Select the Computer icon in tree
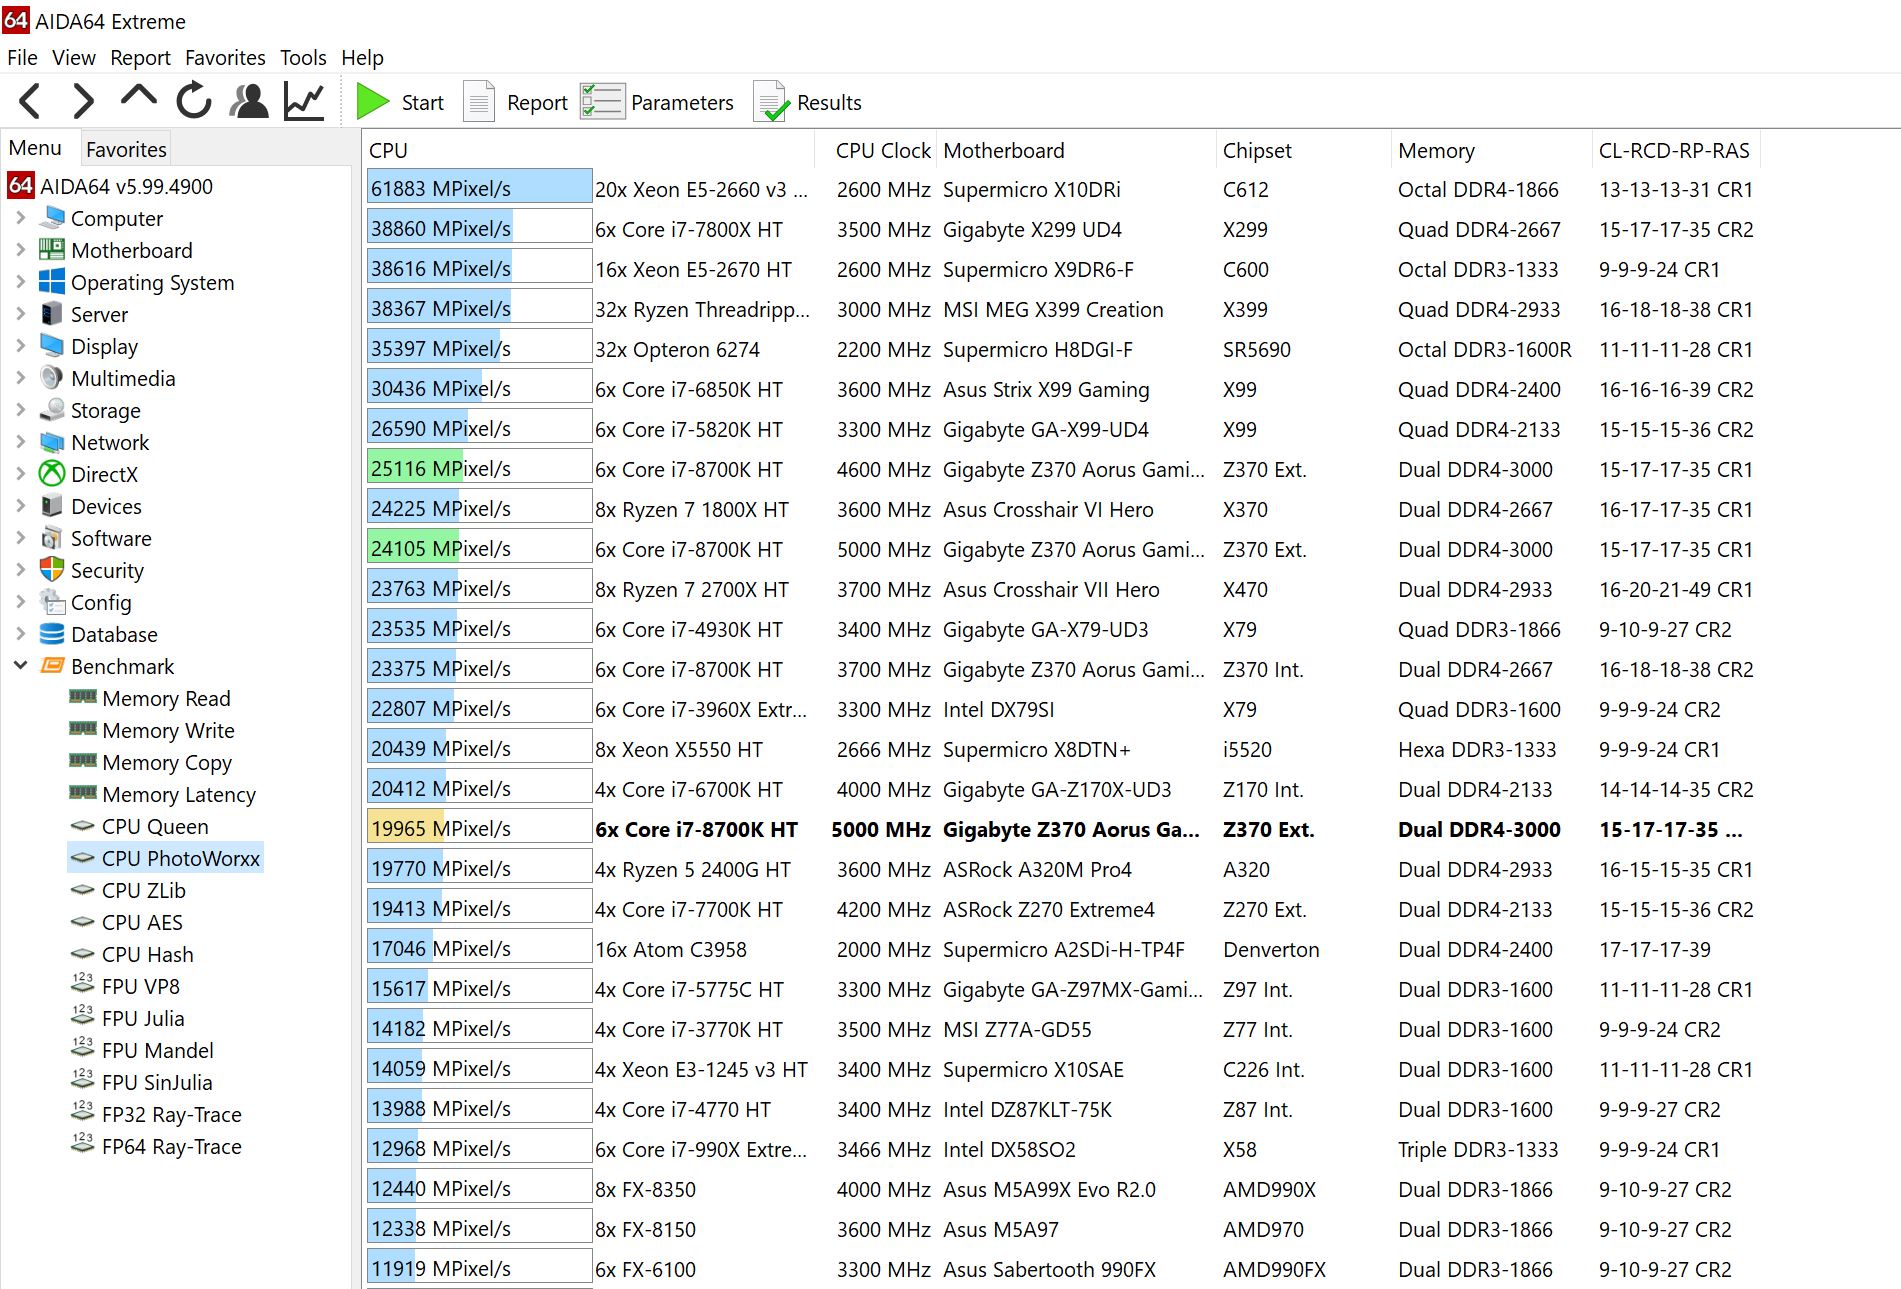 click(x=52, y=217)
